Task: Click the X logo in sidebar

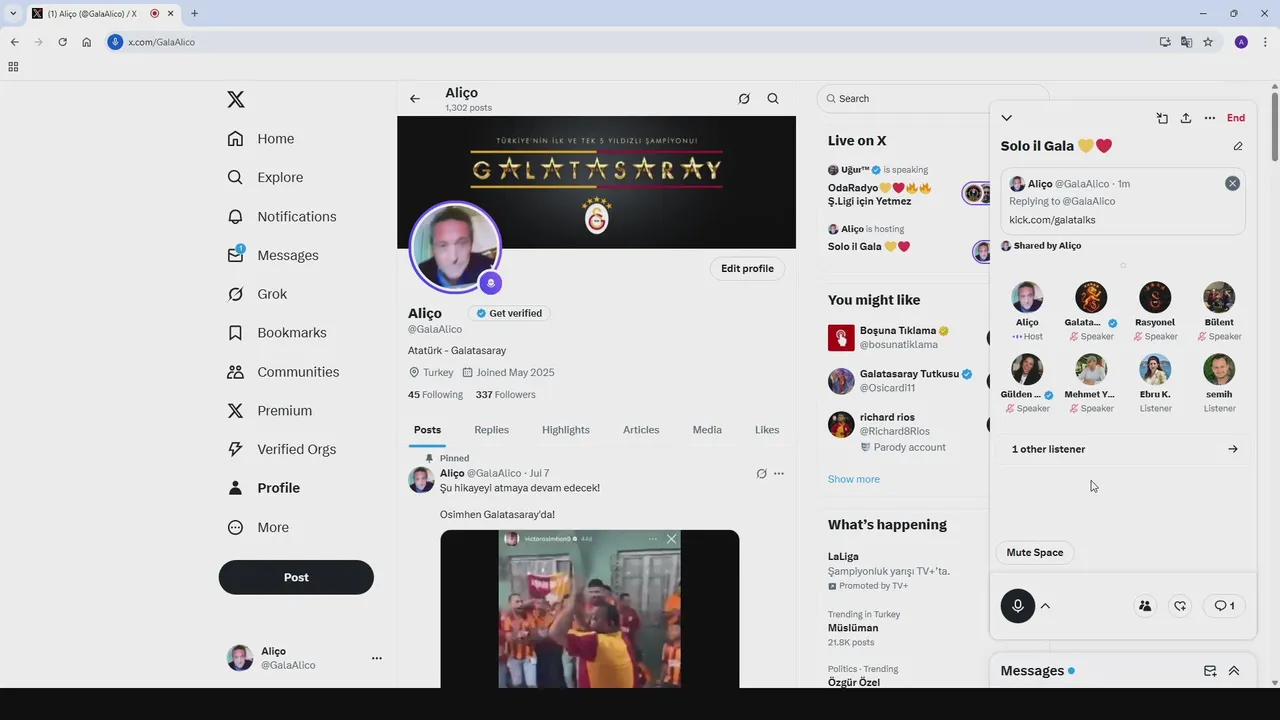Action: 236,99
